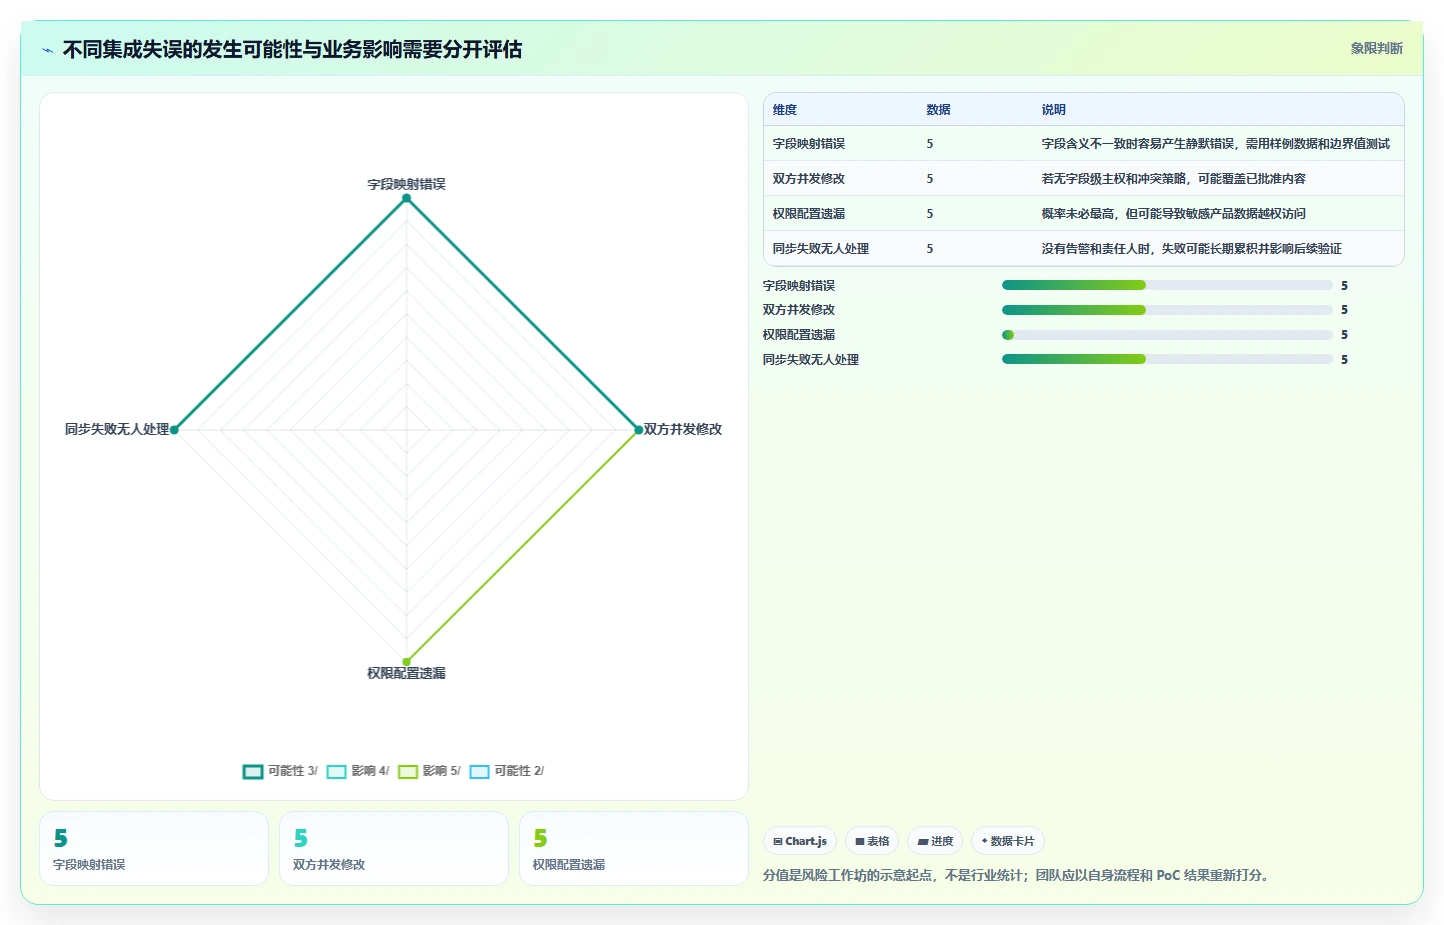Click the description starting 没有告警和责任人

click(x=1191, y=249)
